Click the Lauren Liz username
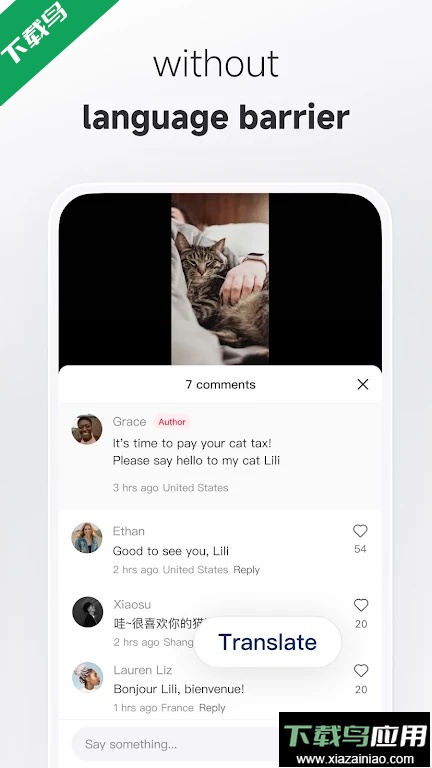The height and width of the screenshot is (768, 432). pos(143,670)
